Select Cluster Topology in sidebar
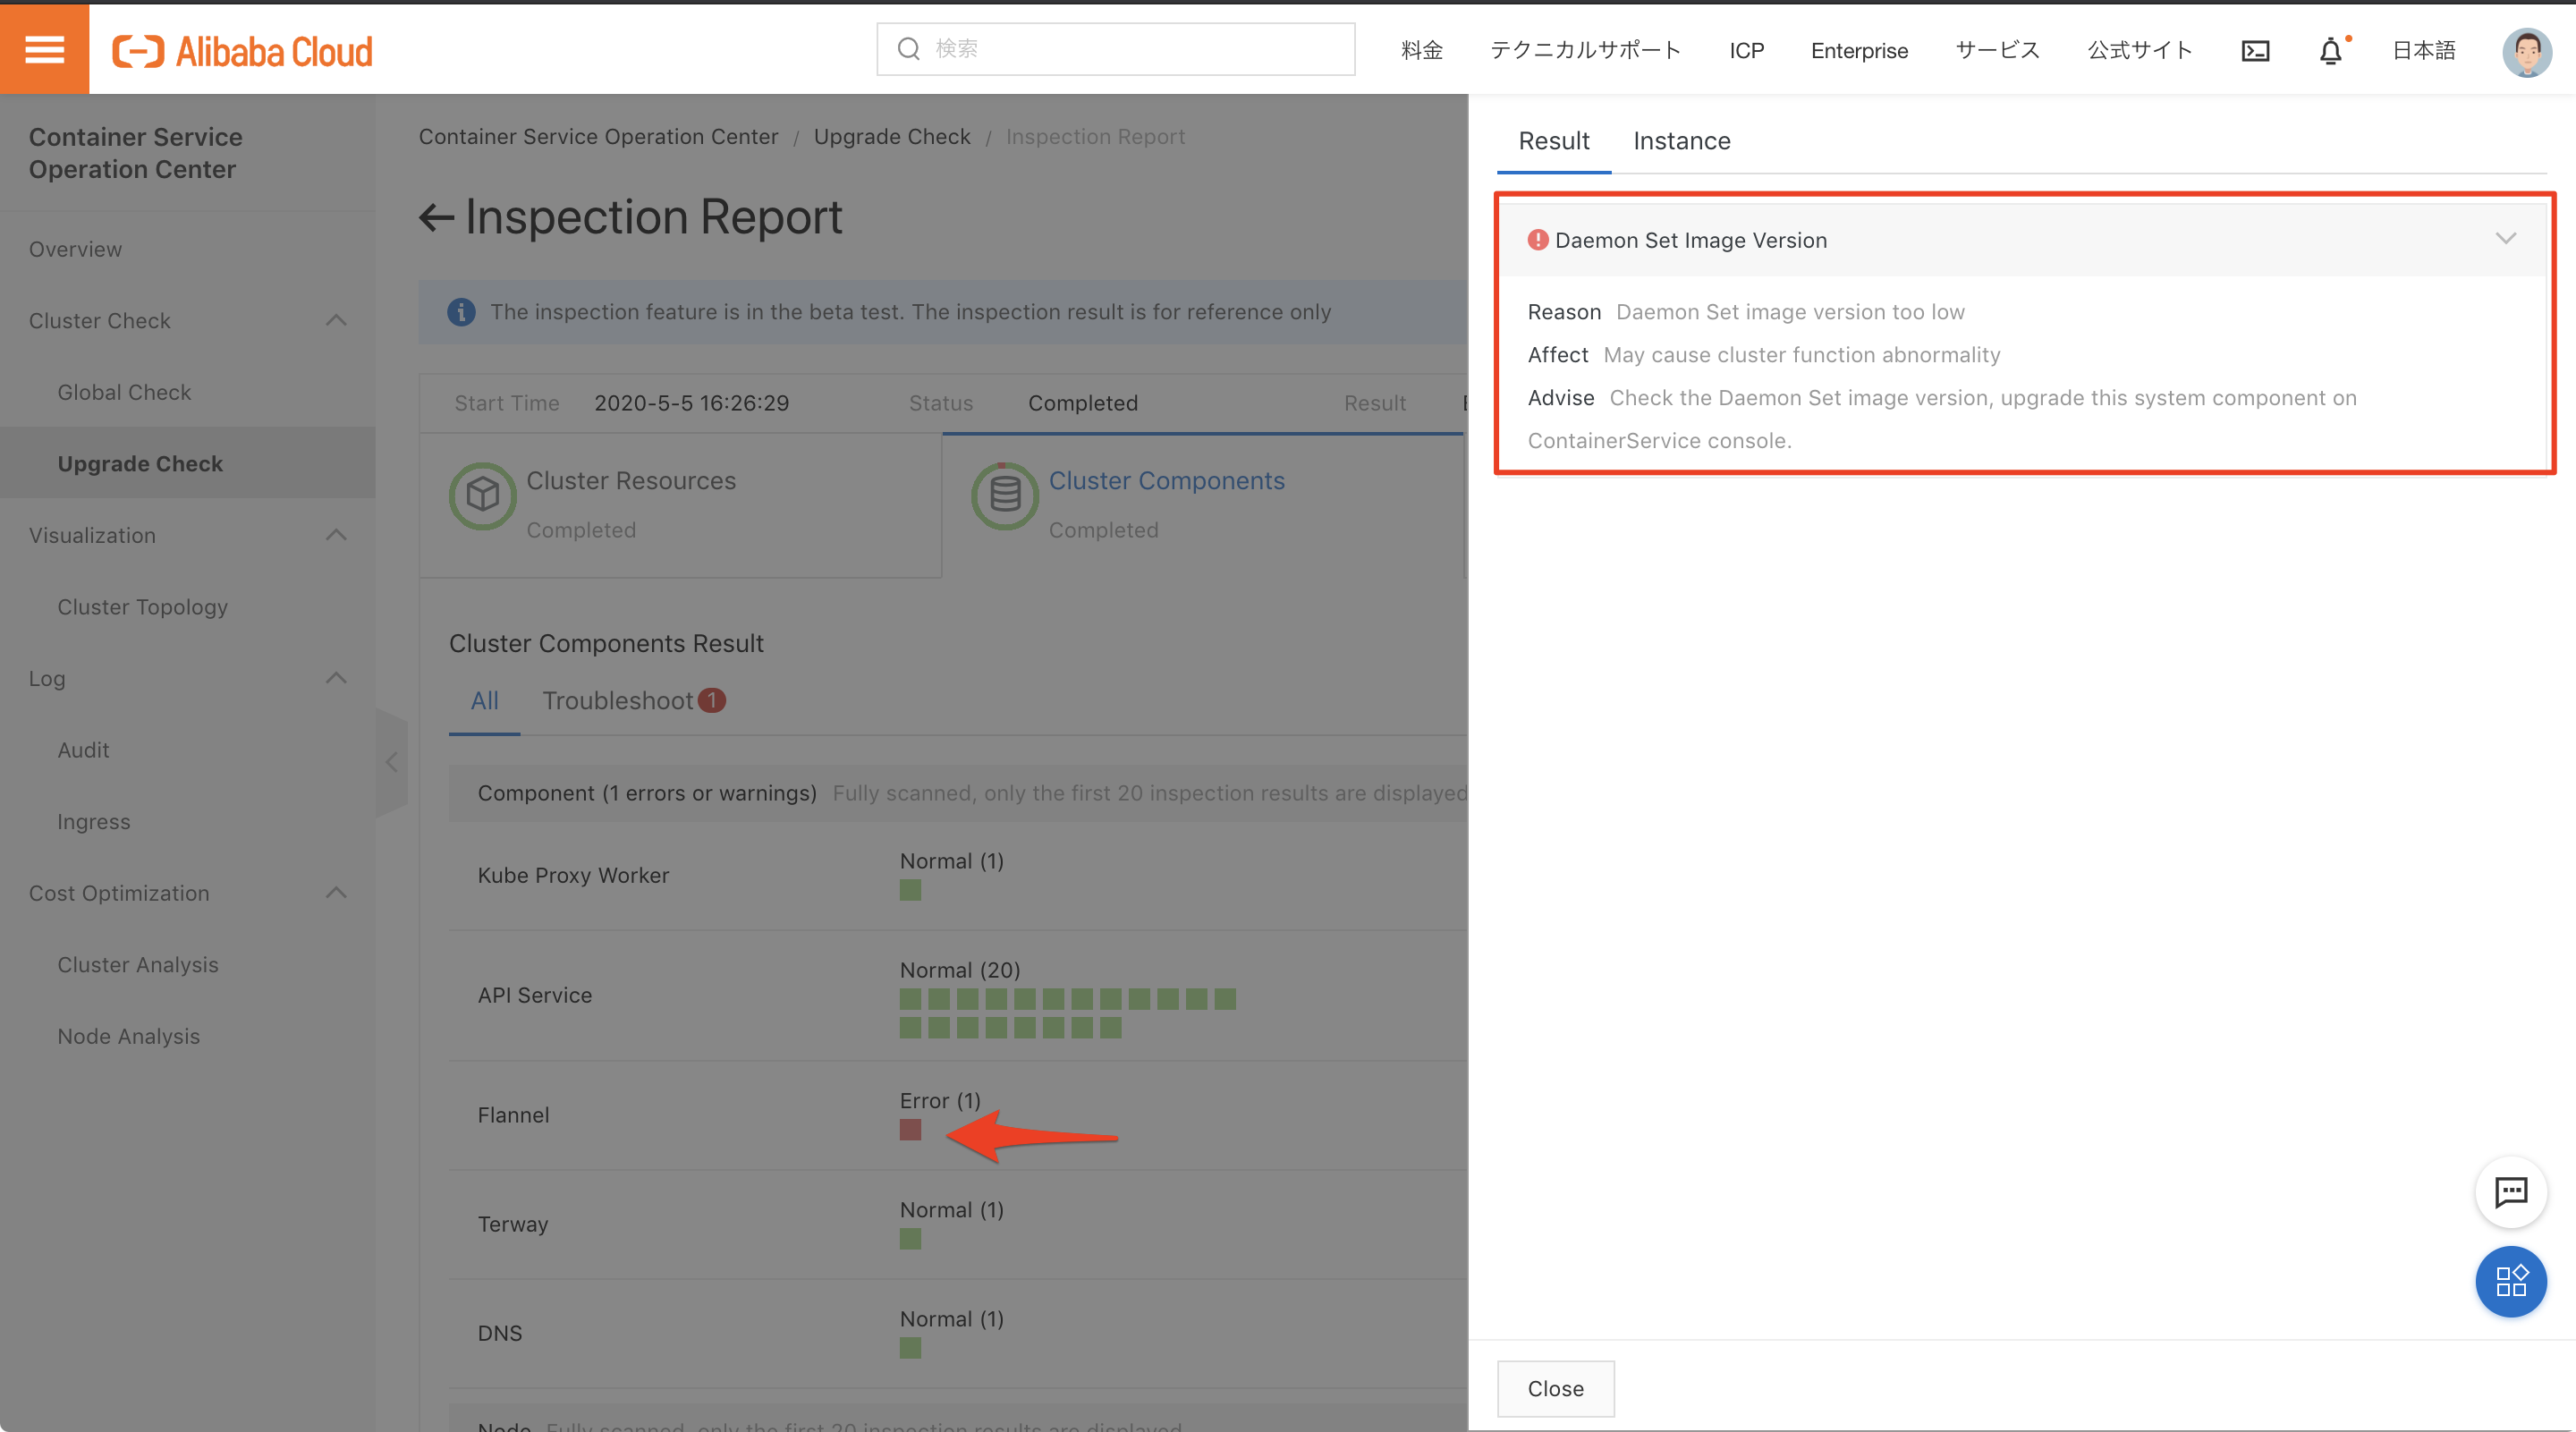 [143, 607]
